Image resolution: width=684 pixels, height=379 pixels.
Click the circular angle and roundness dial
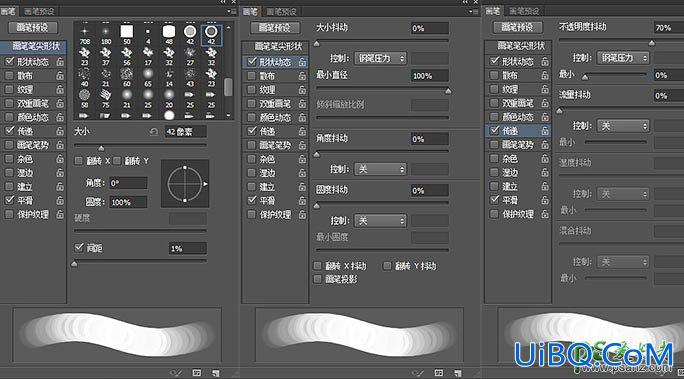185,184
